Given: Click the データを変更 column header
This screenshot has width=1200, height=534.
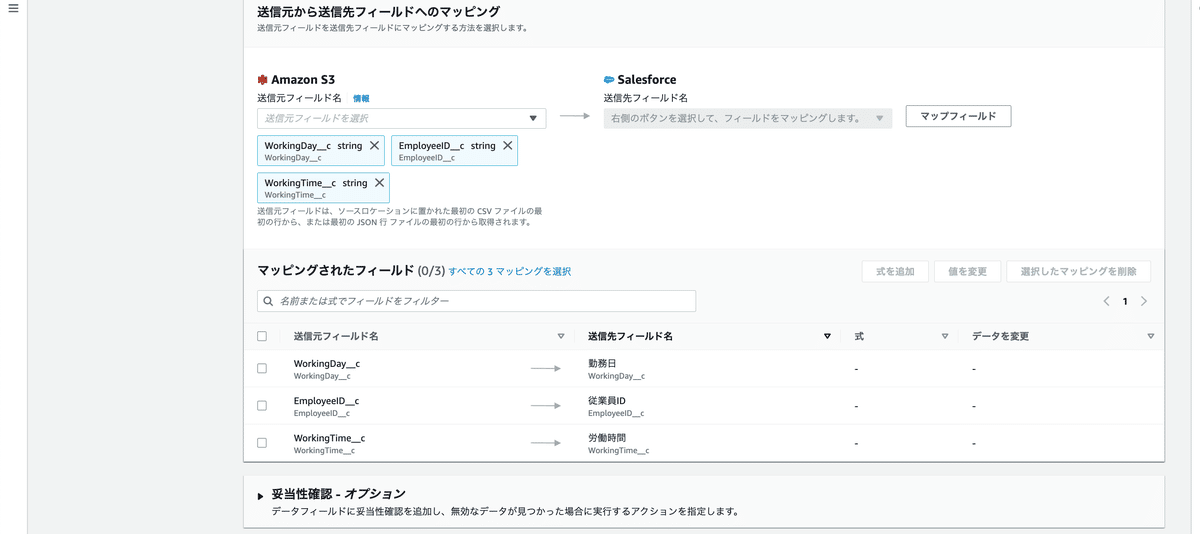Looking at the screenshot, I should tap(1000, 336).
